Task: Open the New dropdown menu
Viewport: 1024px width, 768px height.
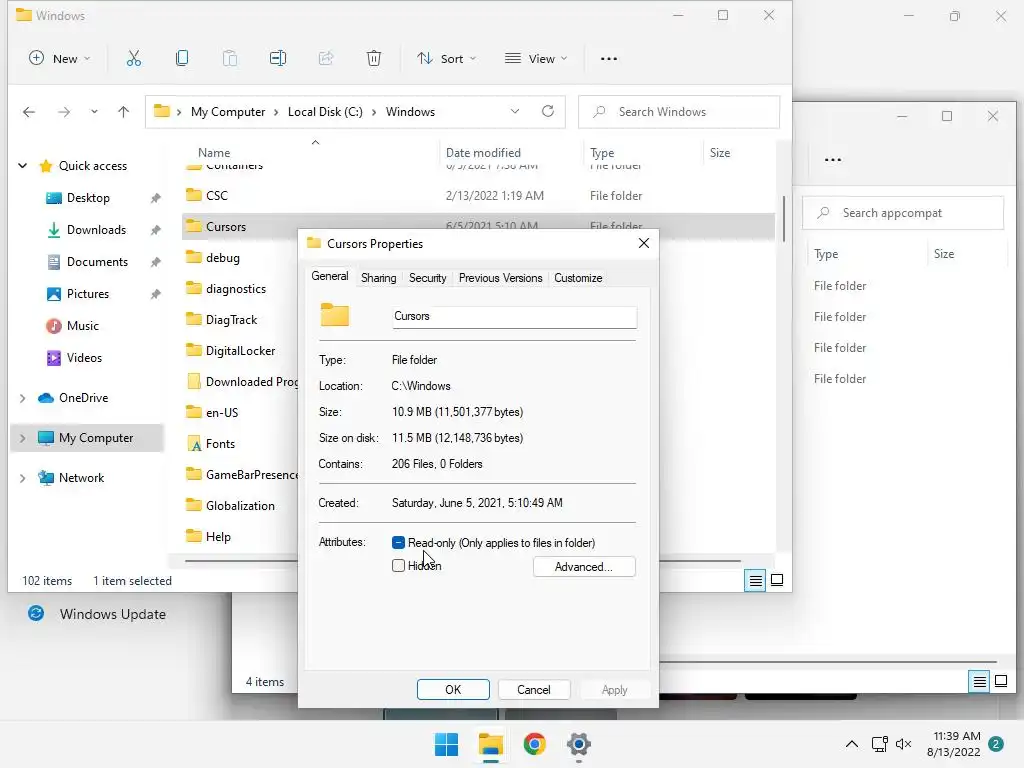Action: (x=59, y=59)
